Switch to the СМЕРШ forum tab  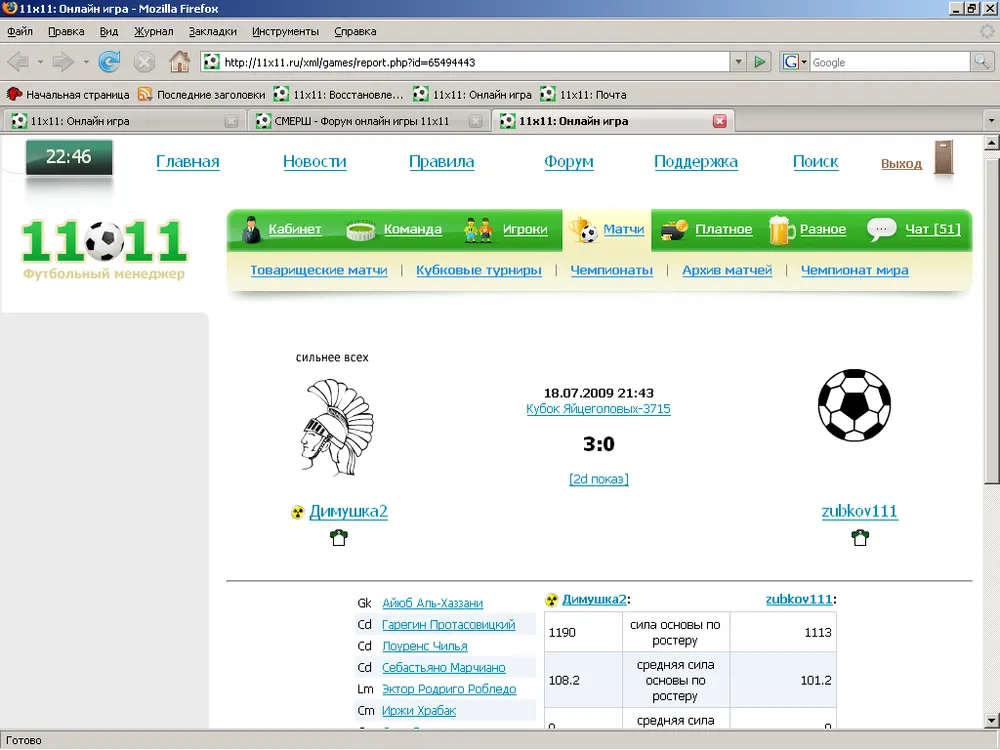pos(368,121)
